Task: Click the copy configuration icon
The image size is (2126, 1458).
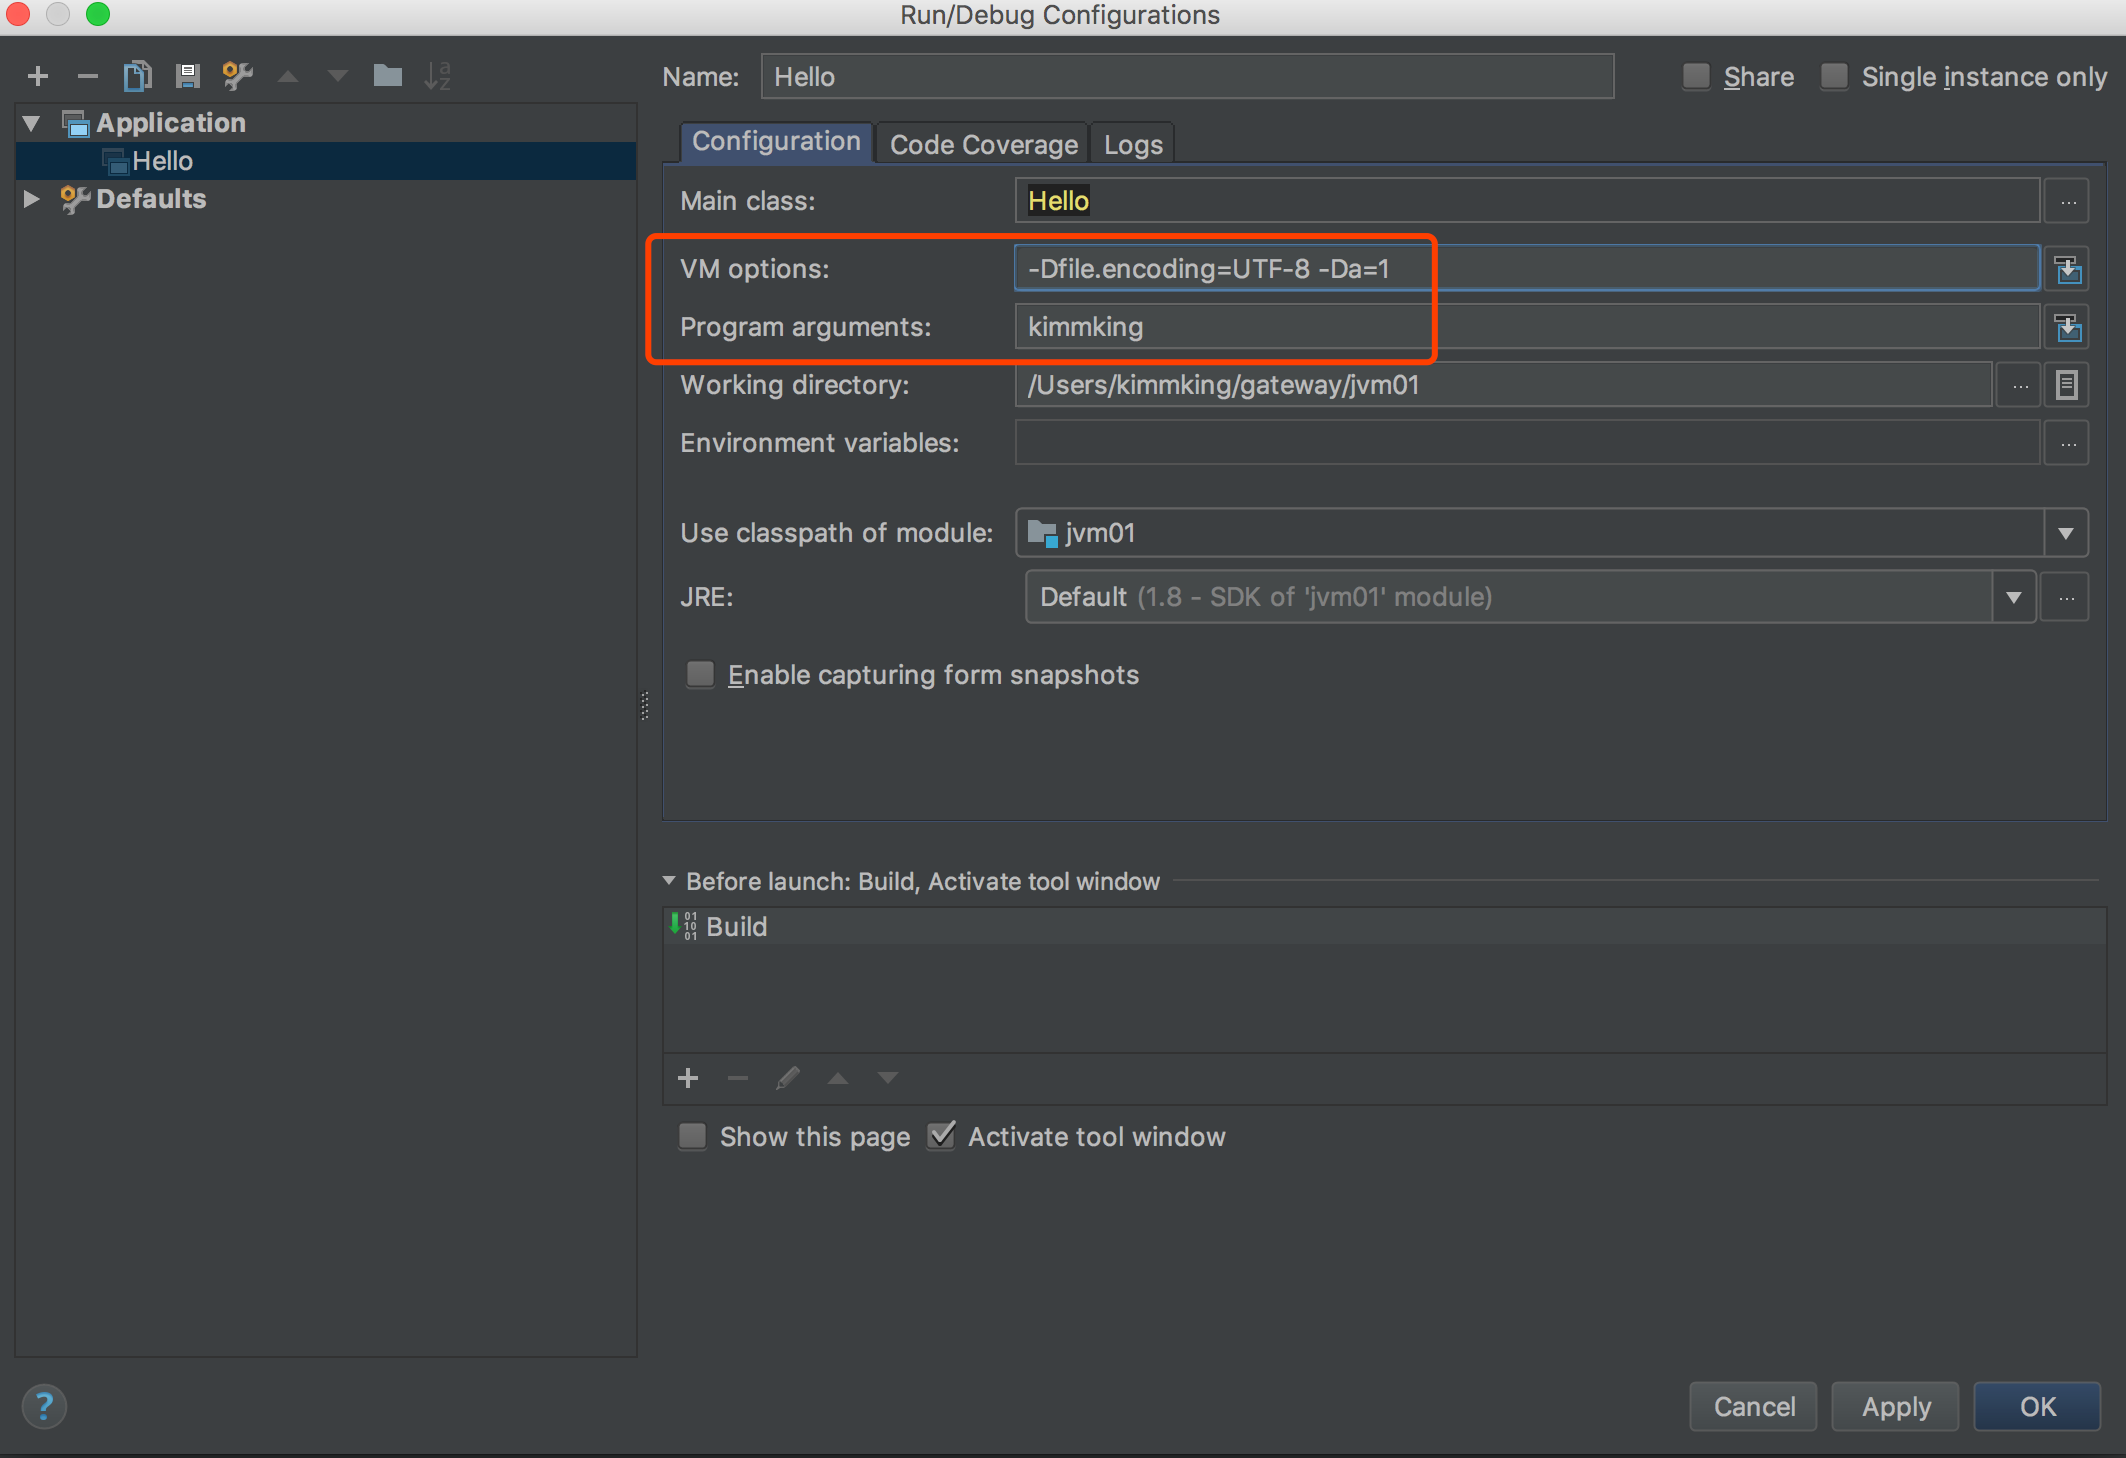Action: 137,76
